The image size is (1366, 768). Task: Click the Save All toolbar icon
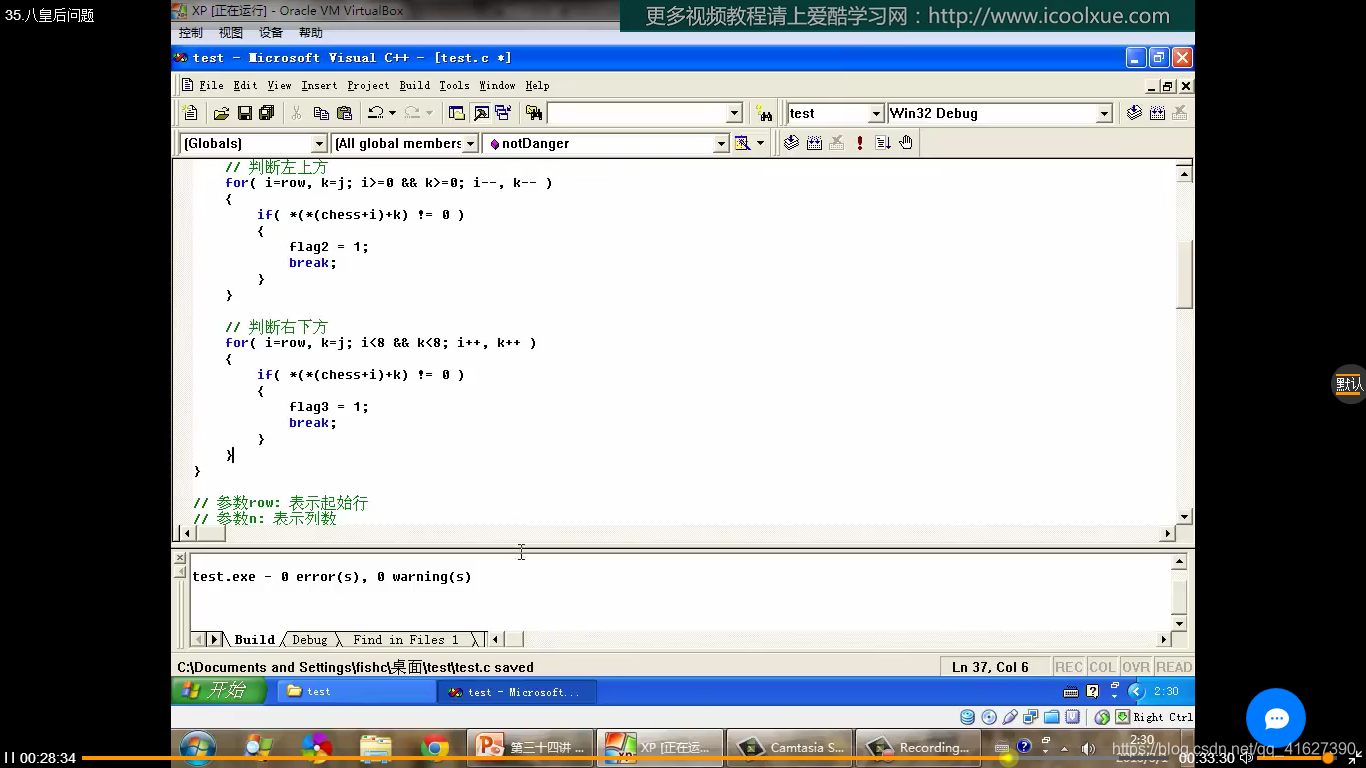coord(266,113)
